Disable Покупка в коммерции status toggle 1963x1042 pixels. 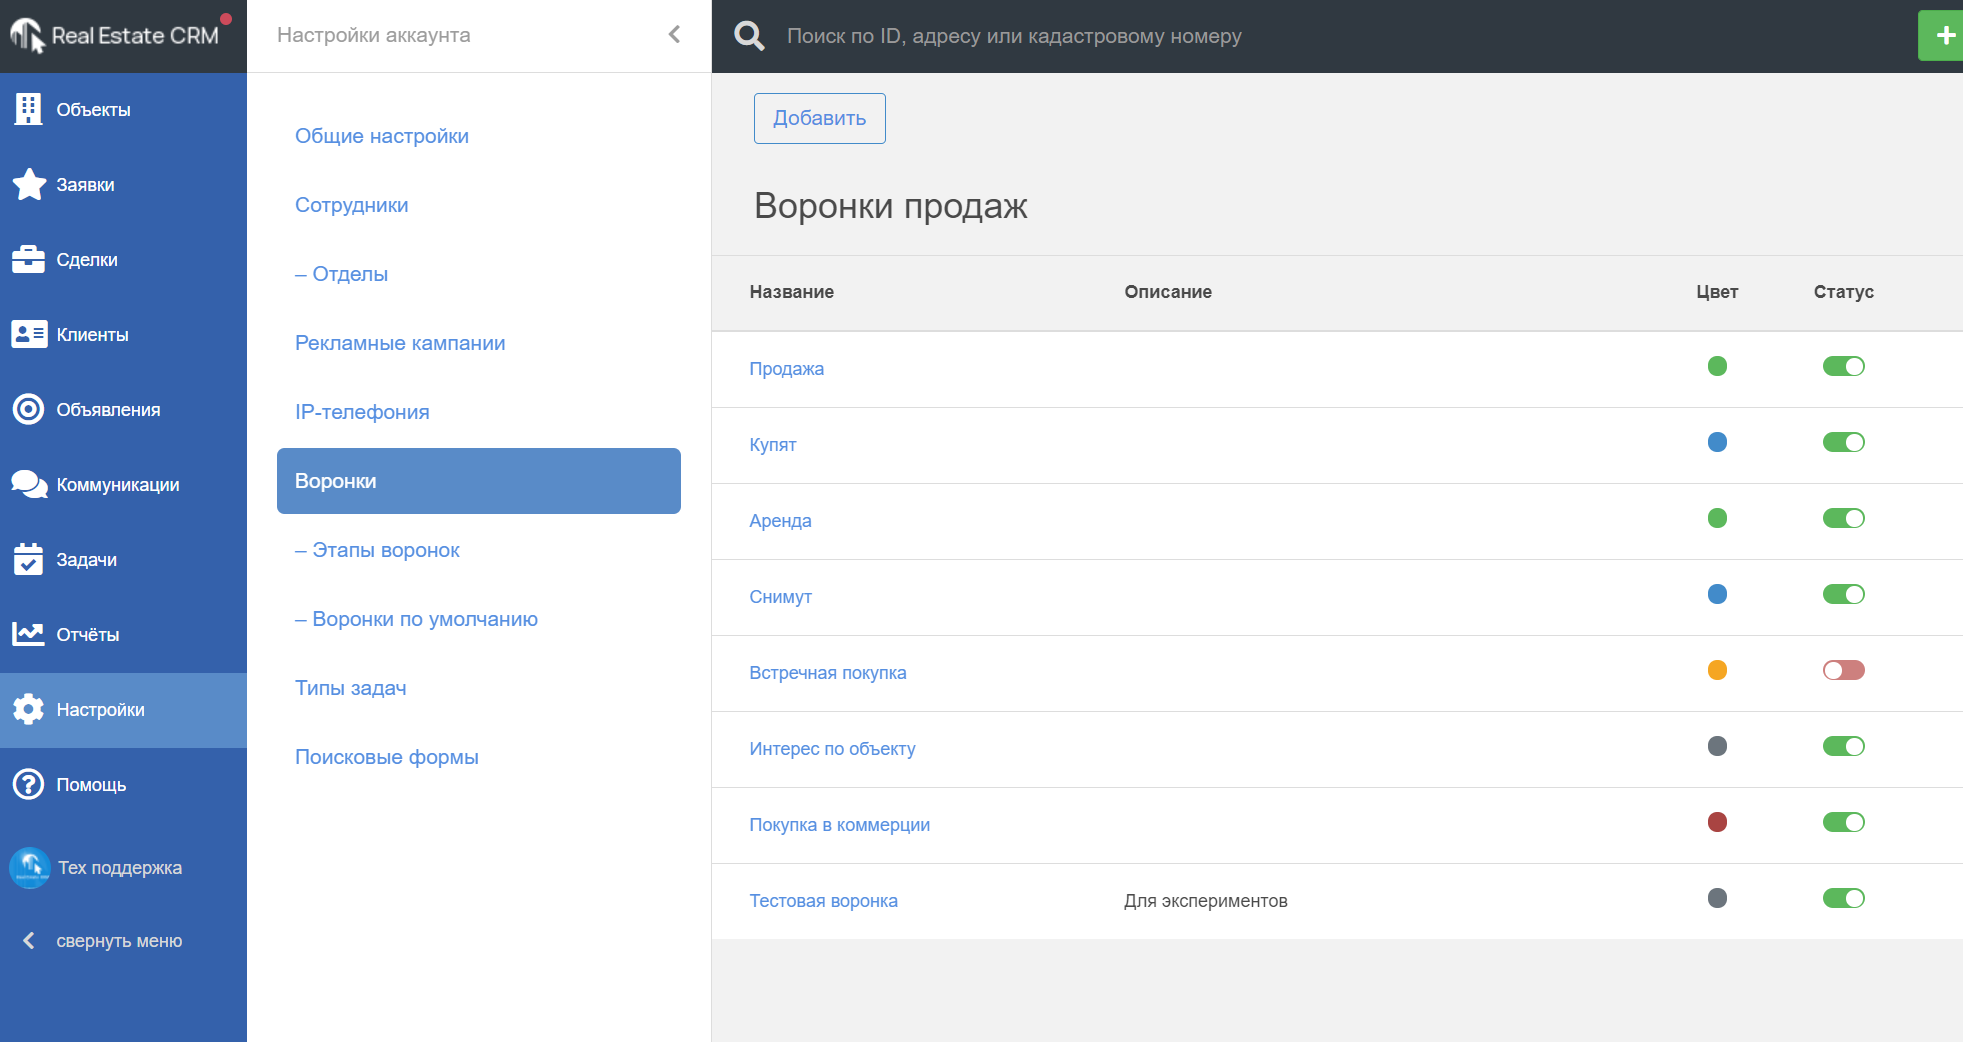tap(1843, 822)
